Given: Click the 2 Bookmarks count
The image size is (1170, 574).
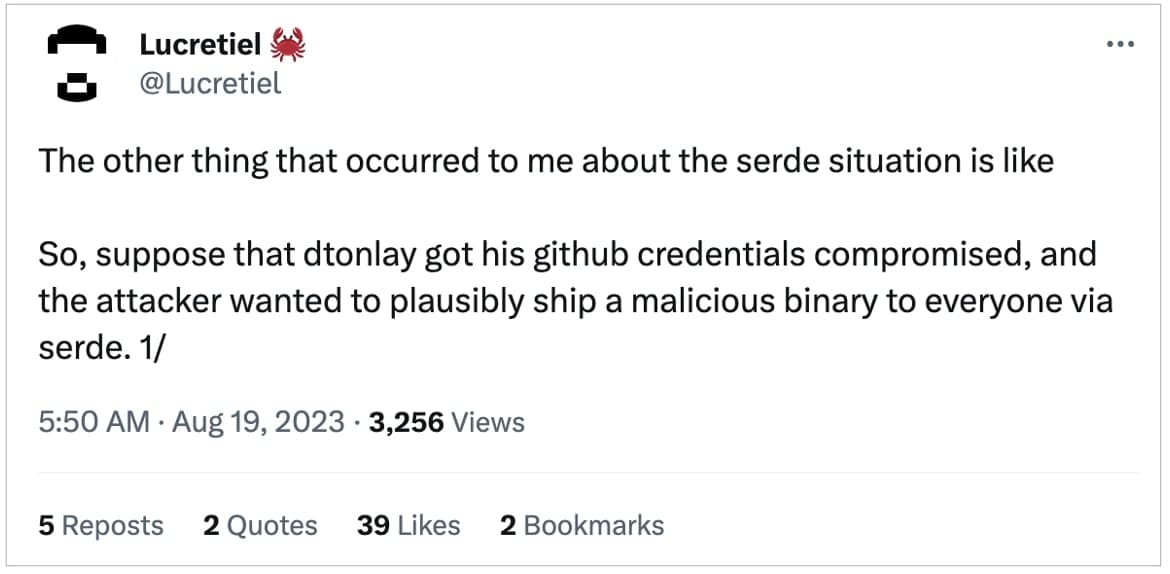Looking at the screenshot, I should click(581, 525).
